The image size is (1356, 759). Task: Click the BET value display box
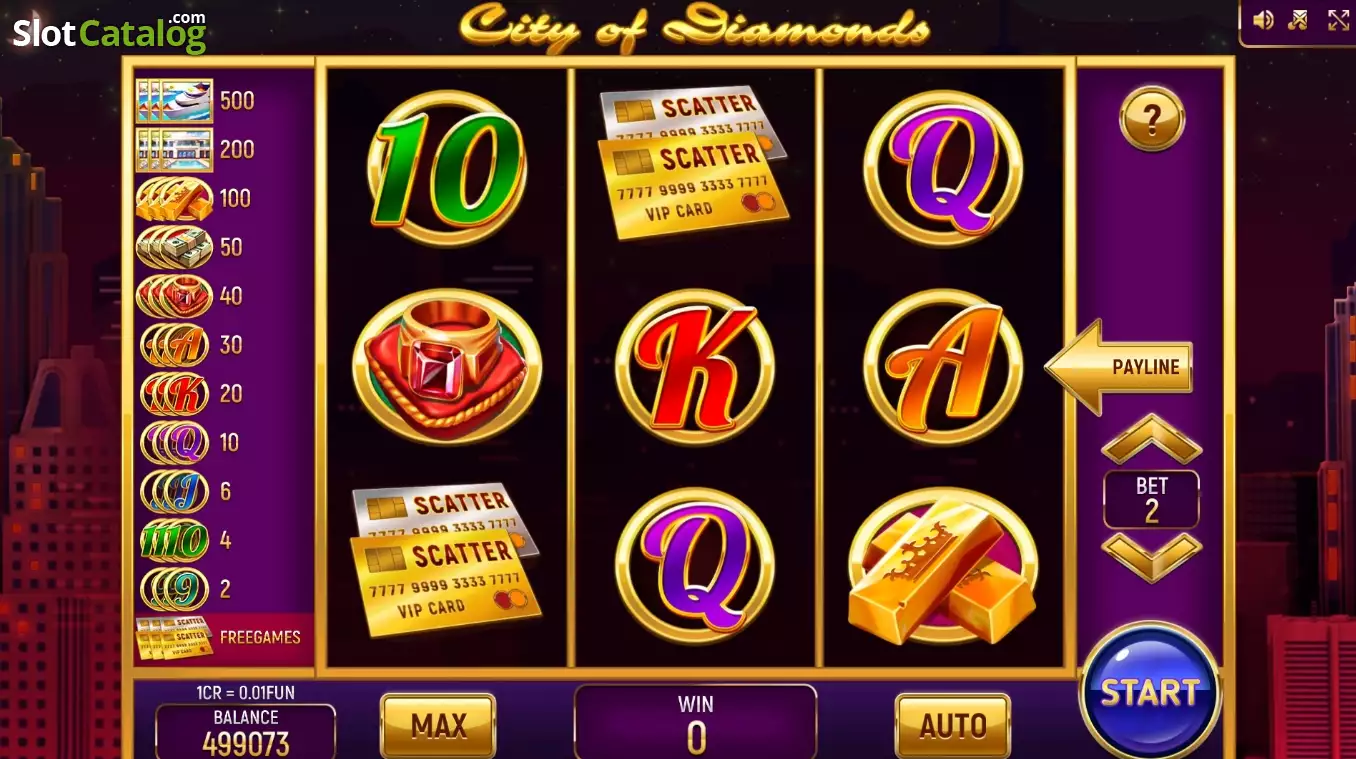1151,499
